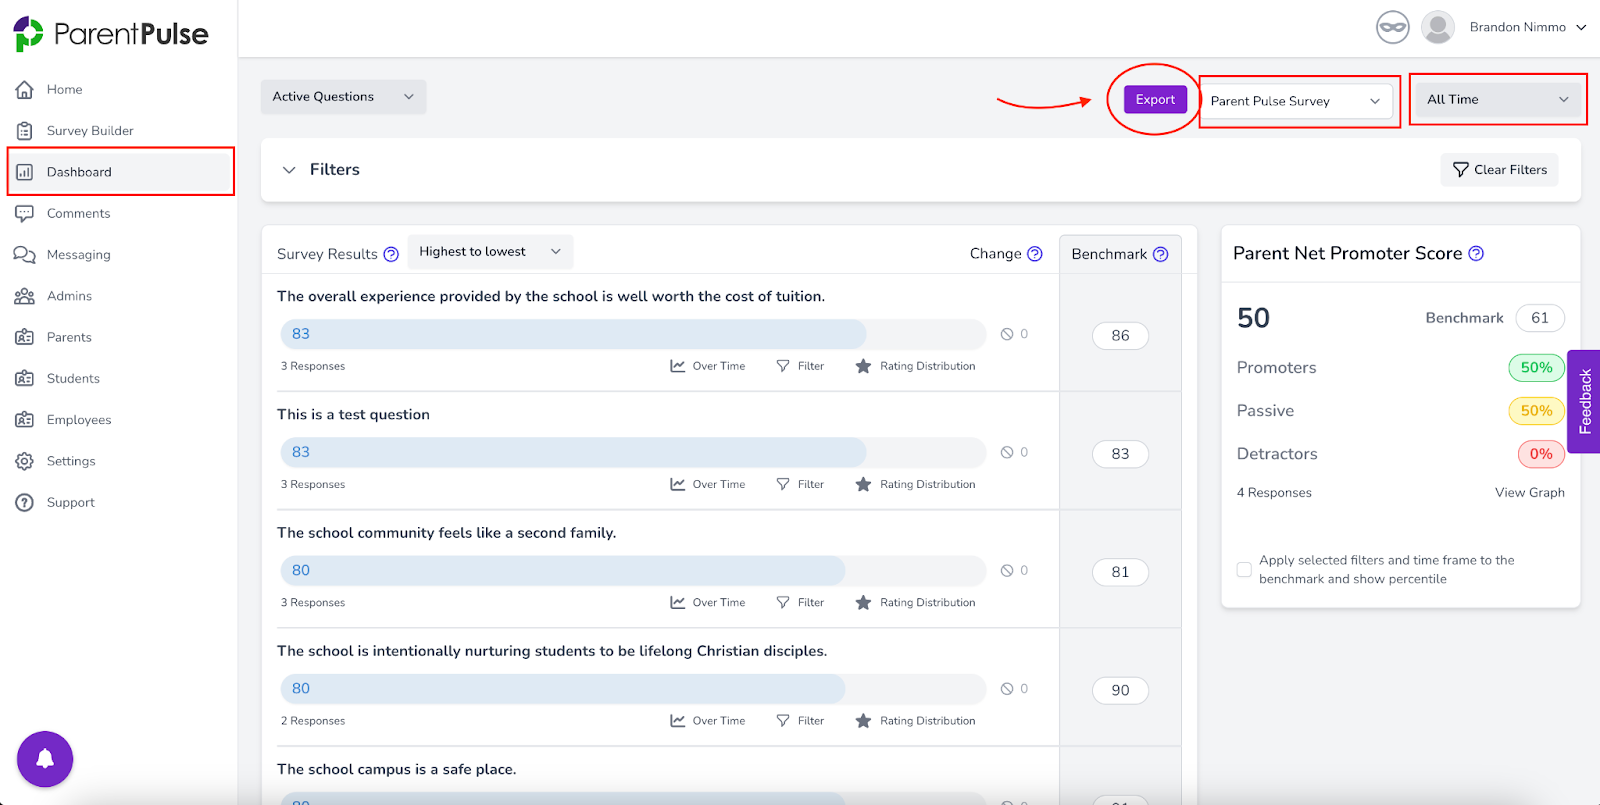Screen dimensions: 1600x805
Task: Open the Change column help icon
Action: click(x=1035, y=254)
